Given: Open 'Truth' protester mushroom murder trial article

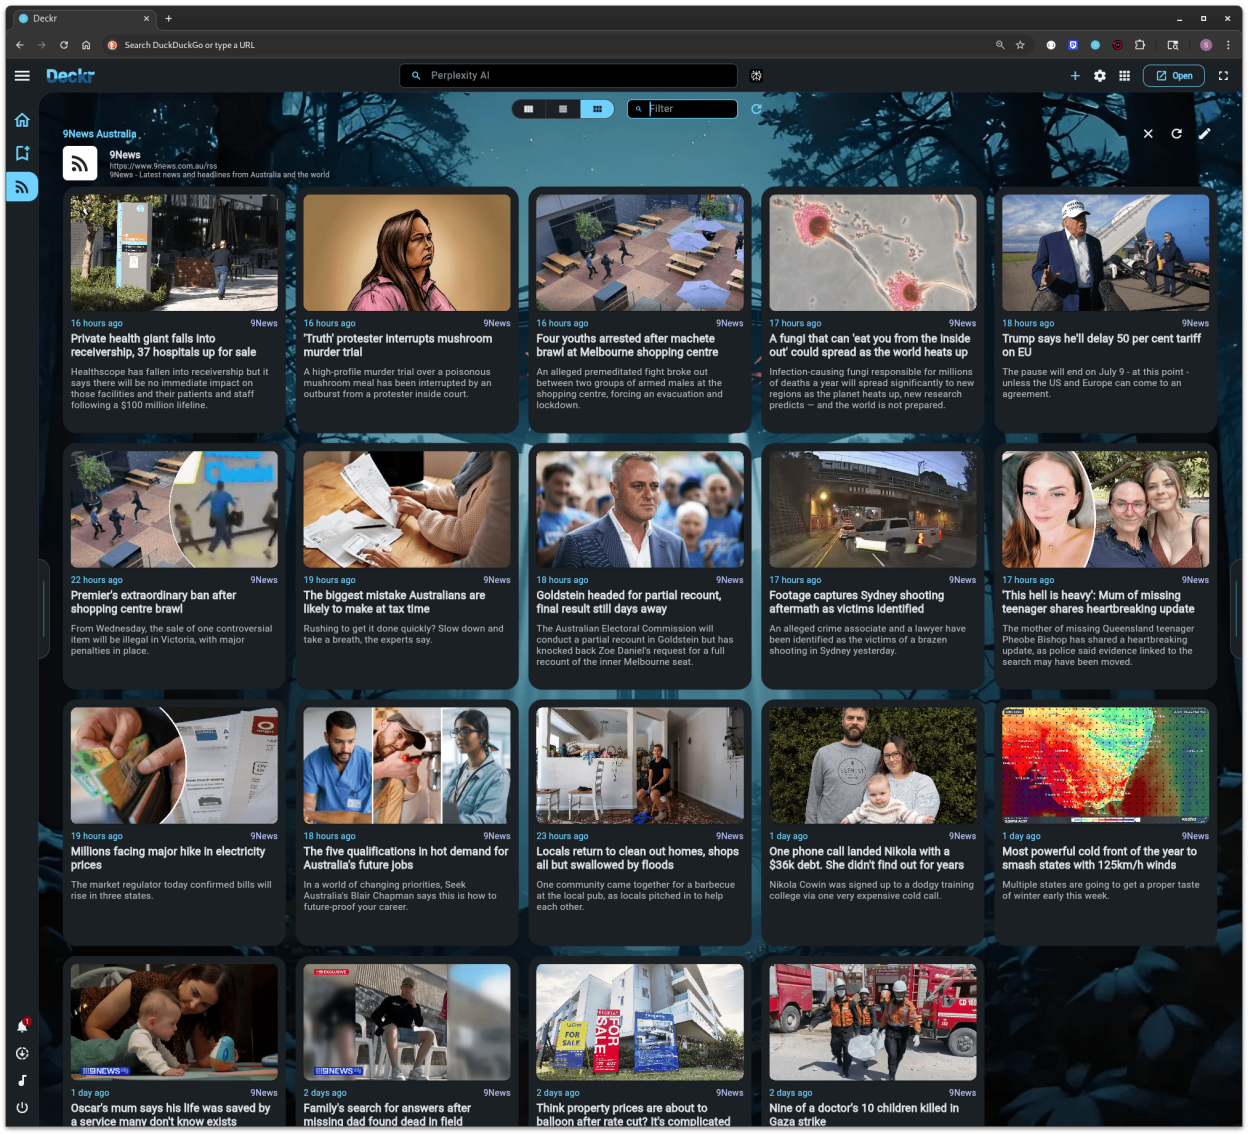Looking at the screenshot, I should [x=398, y=345].
